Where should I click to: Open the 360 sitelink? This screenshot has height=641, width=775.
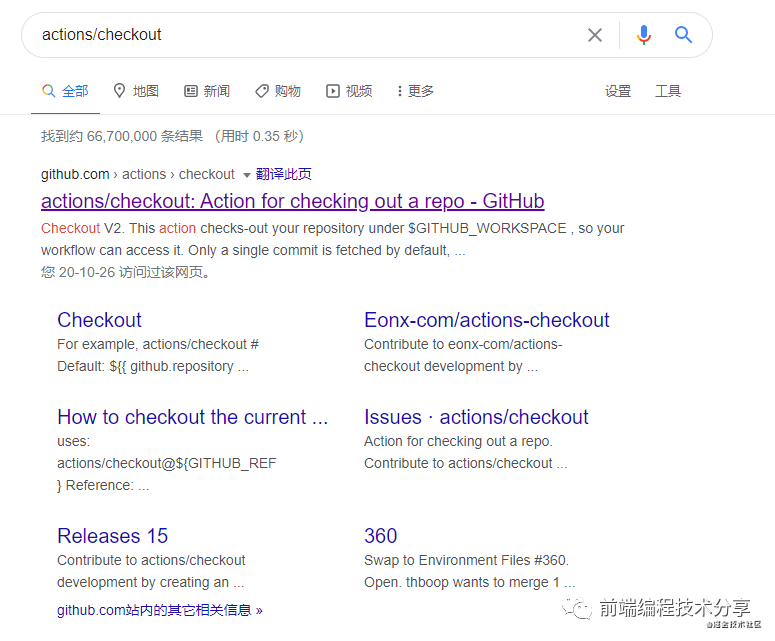[381, 536]
